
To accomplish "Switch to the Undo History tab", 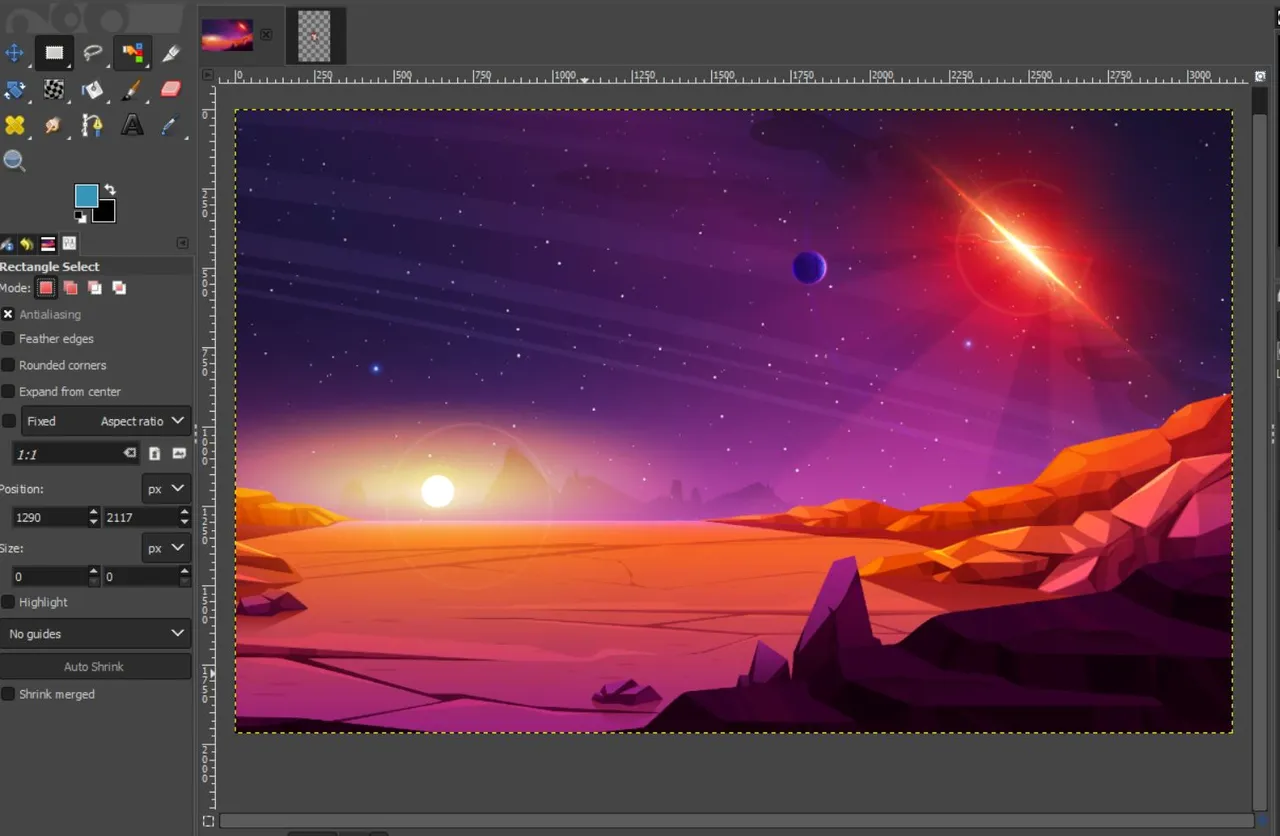I will point(27,243).
